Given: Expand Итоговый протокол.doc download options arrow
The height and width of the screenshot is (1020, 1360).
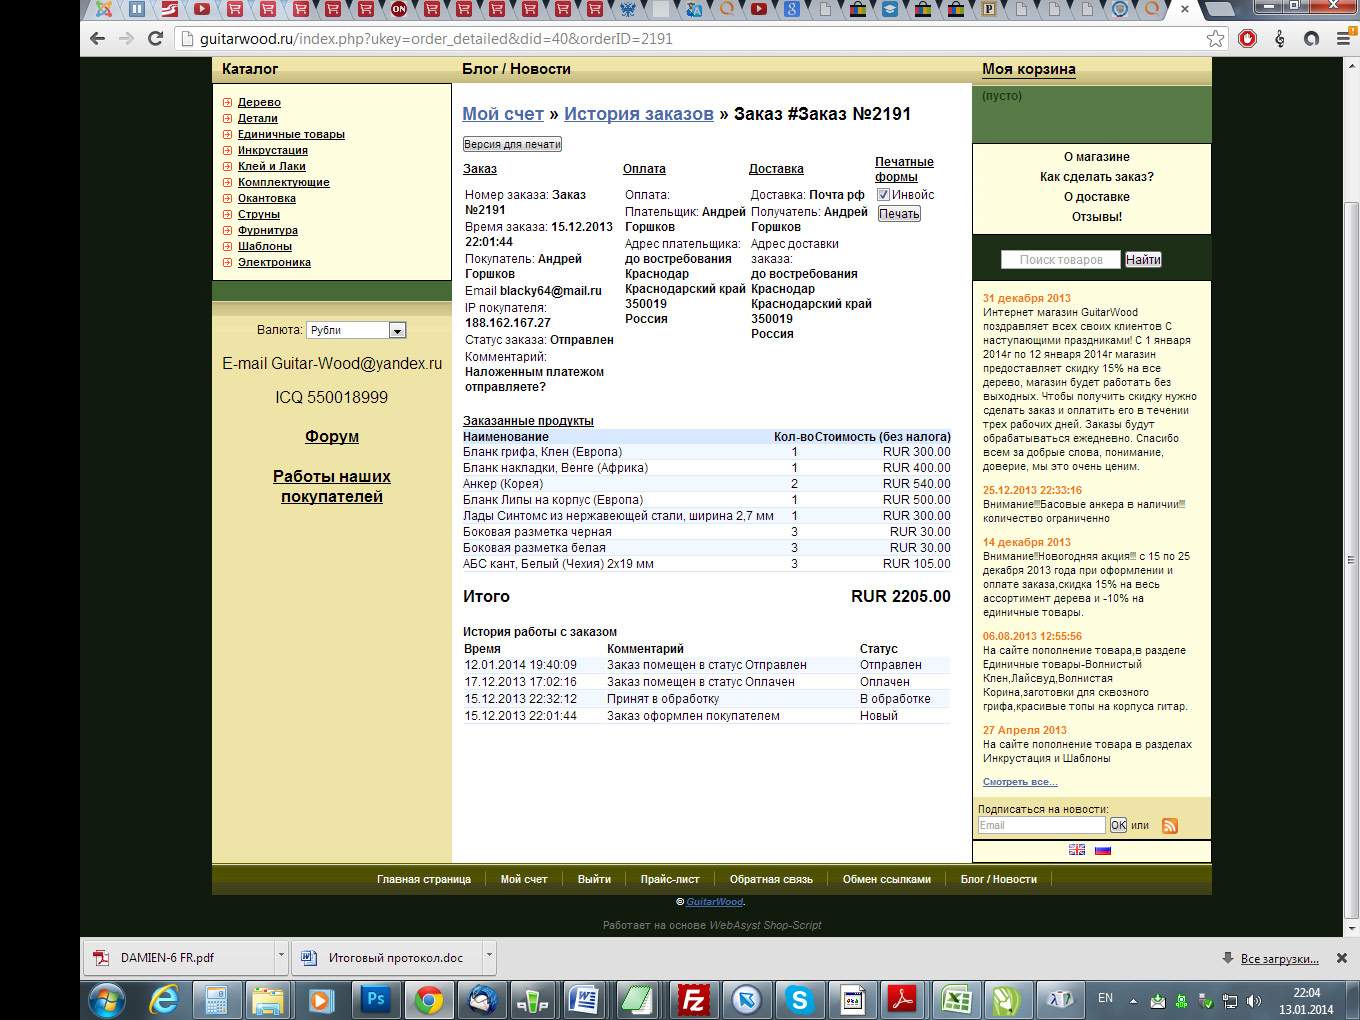Looking at the screenshot, I should (489, 955).
